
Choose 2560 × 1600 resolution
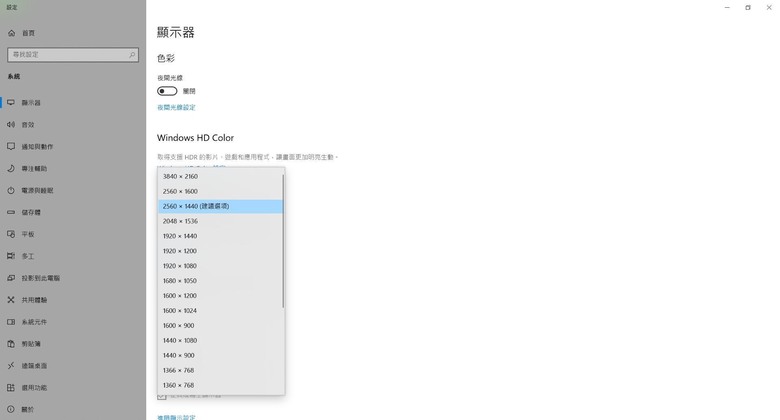point(220,191)
